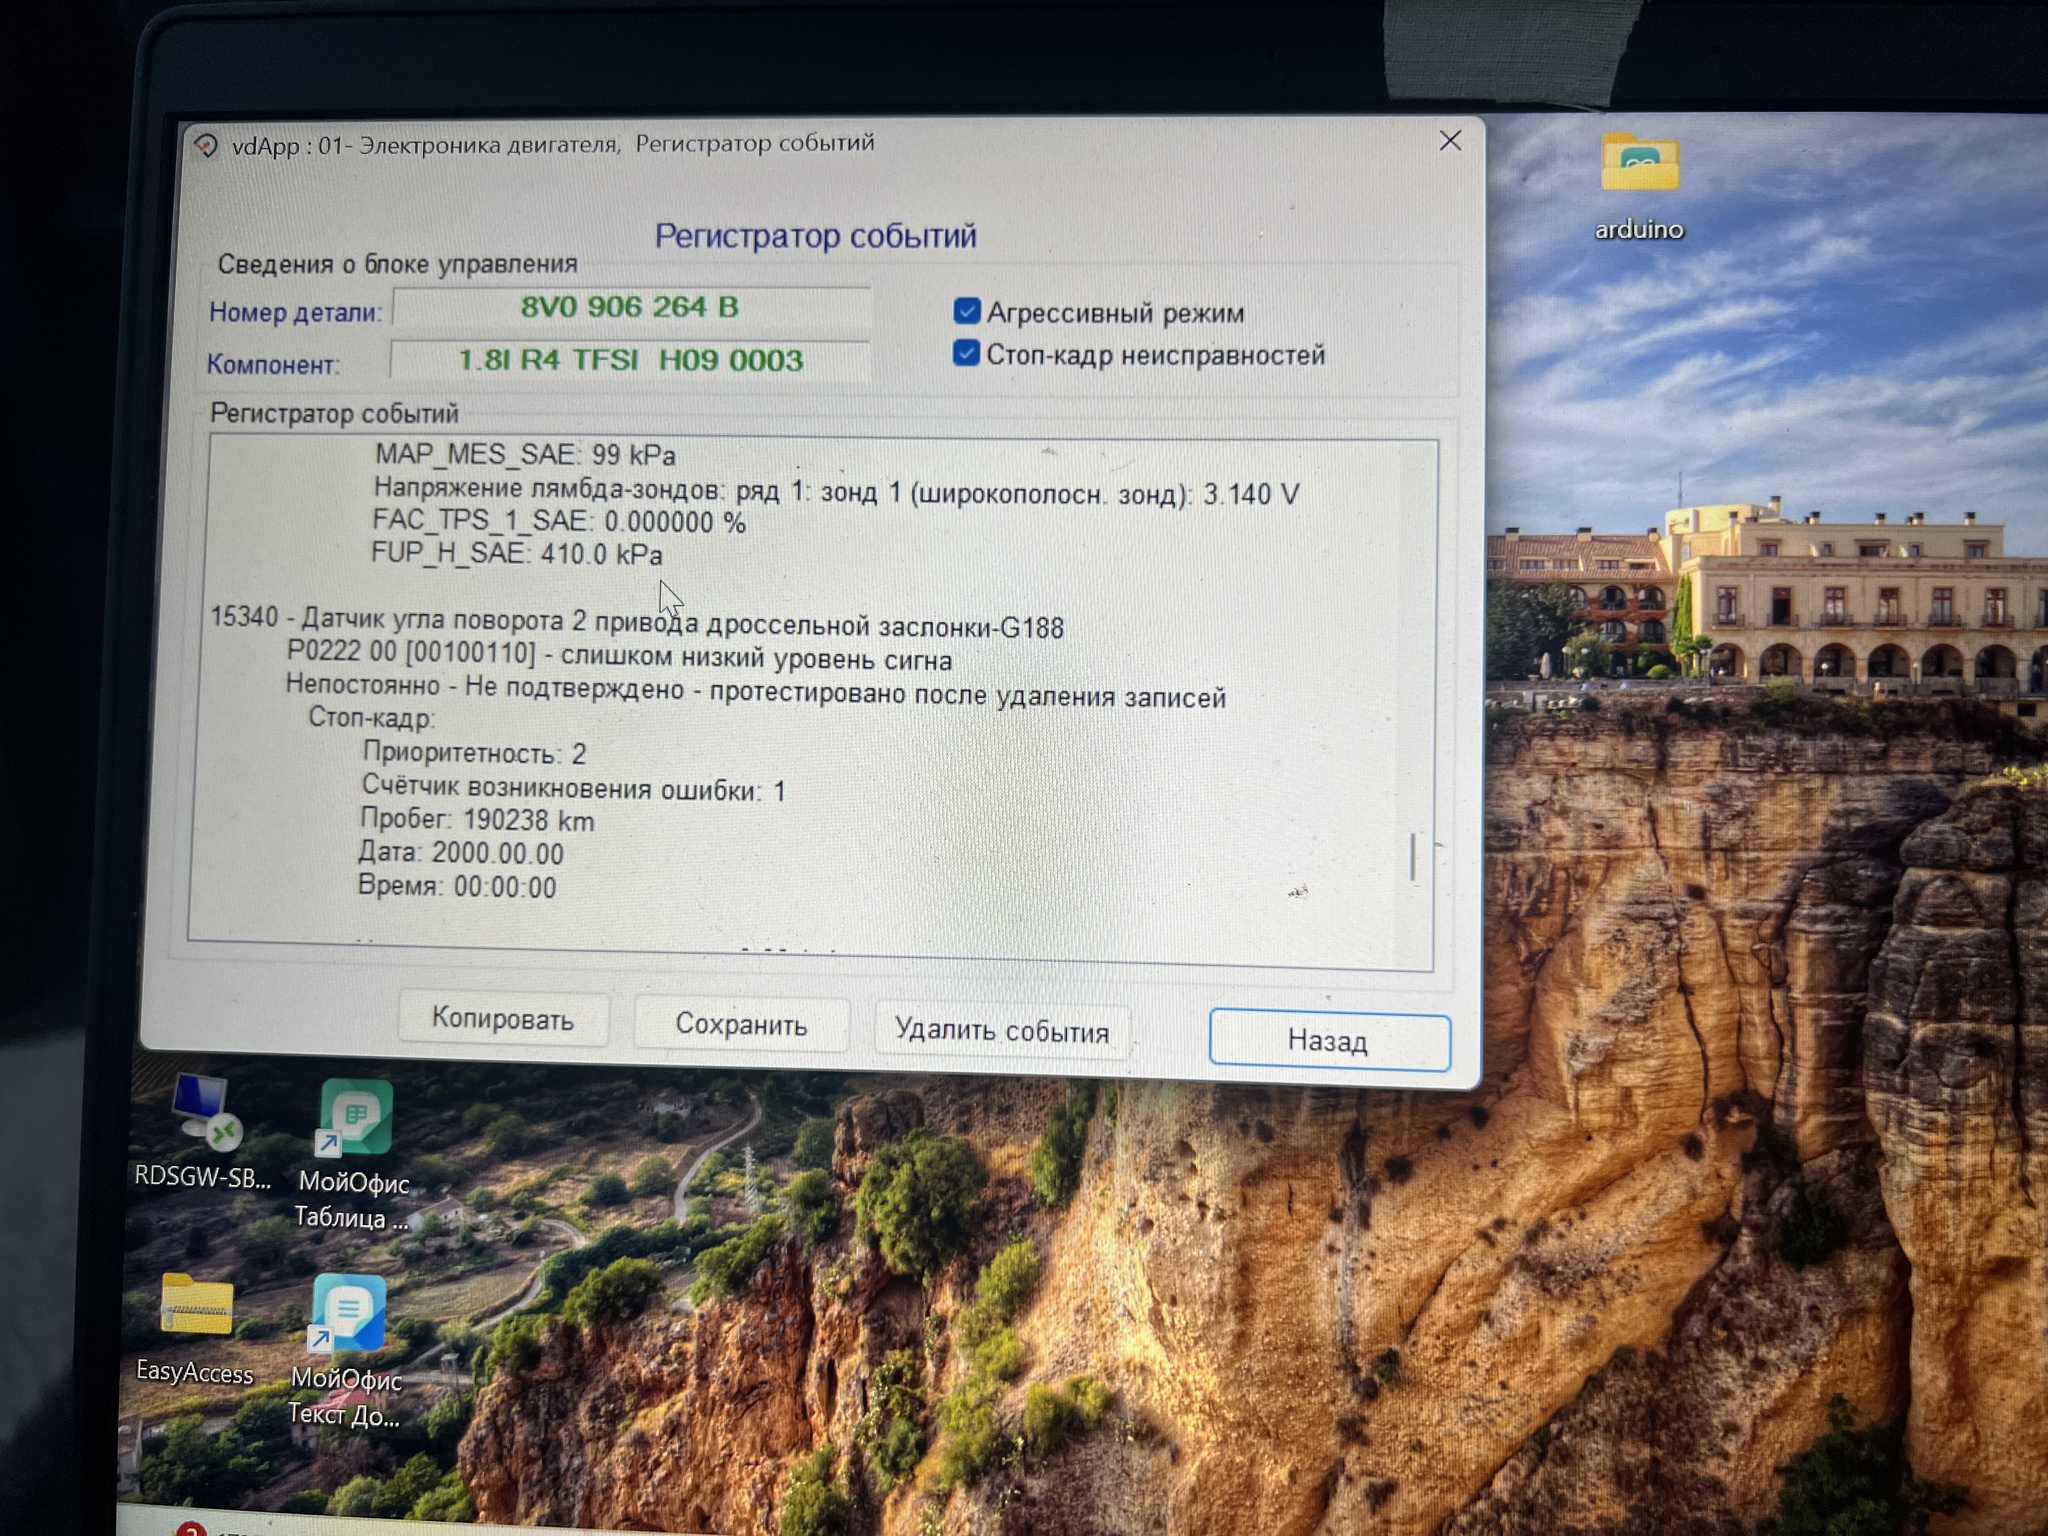Click the event log scrollbar thumb
Viewport: 2048px width, 1536px height.
(1413, 857)
